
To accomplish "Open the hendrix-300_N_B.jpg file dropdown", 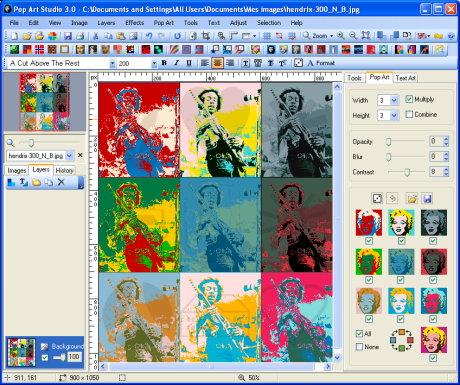I will [x=69, y=155].
